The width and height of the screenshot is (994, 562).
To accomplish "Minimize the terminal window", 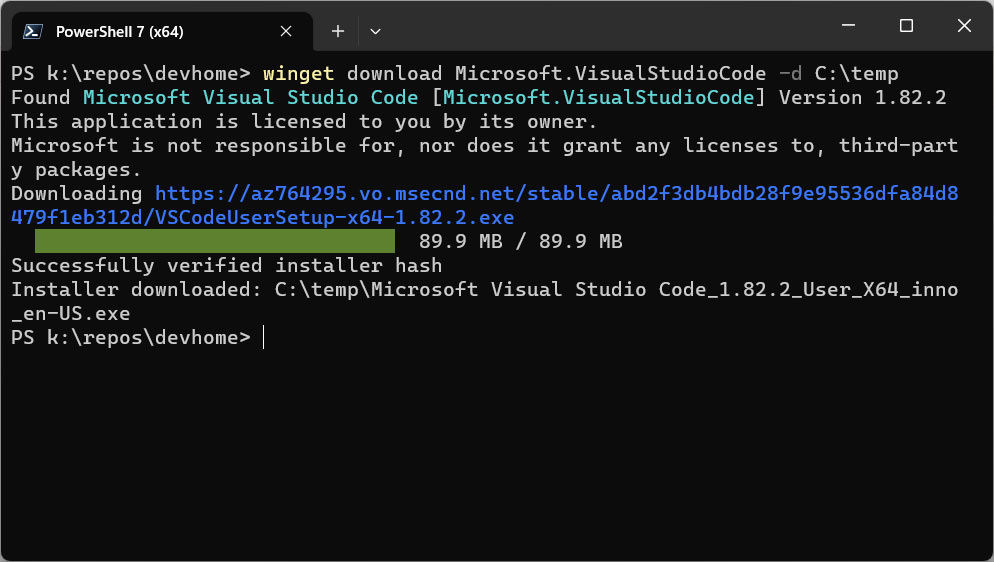I will [x=848, y=25].
